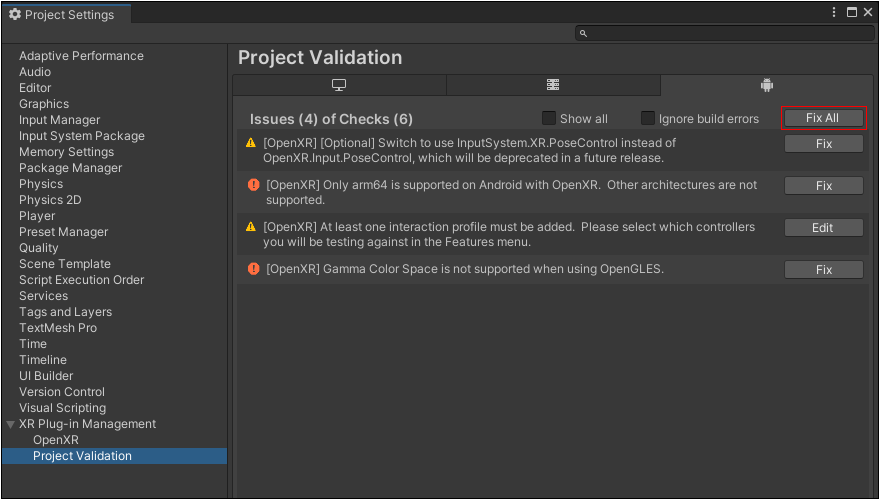Click the error icon for Gamma Color Space
This screenshot has height=500, width=880.
point(254,269)
